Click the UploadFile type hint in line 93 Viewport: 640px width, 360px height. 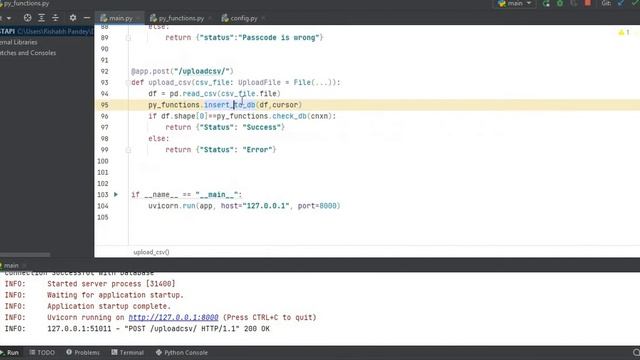coord(259,82)
